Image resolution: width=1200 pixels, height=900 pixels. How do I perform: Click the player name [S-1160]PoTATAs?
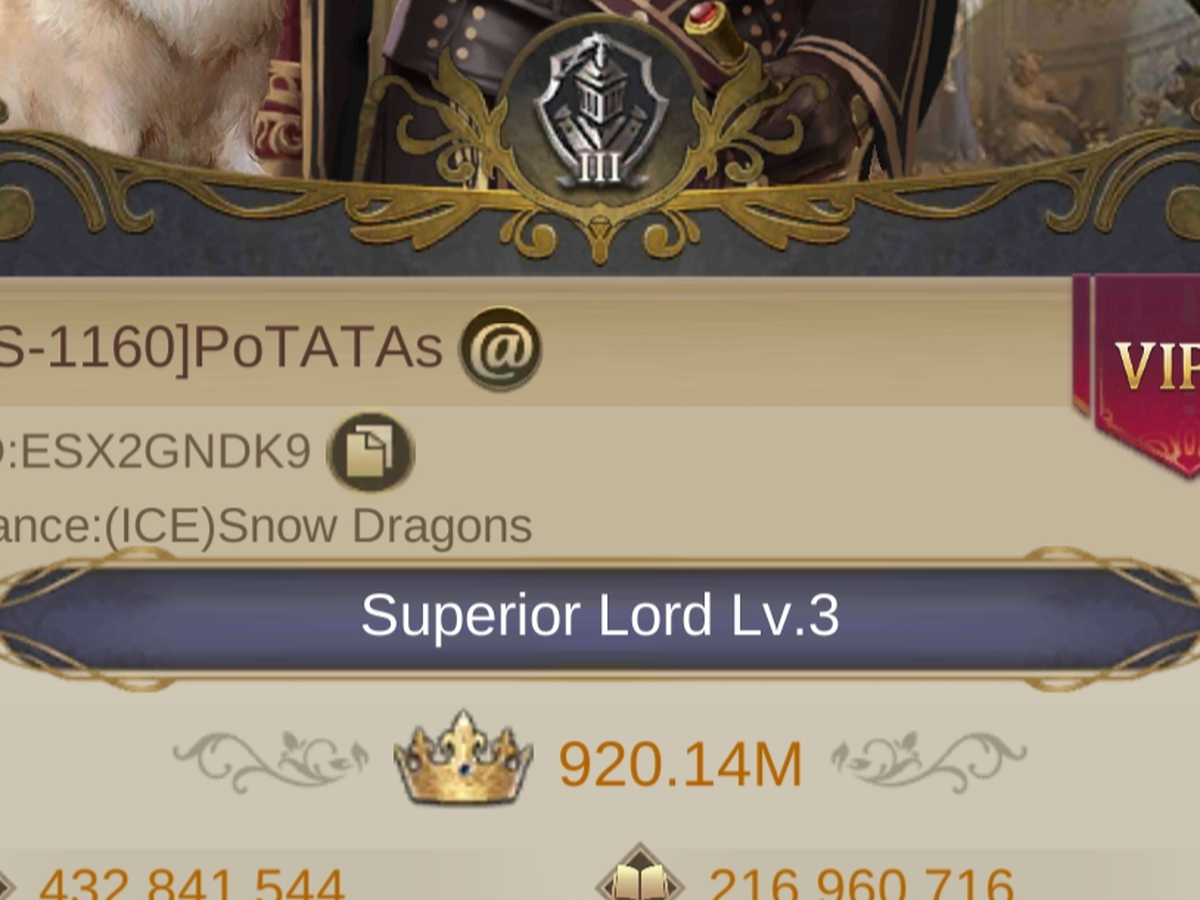[x=221, y=349]
